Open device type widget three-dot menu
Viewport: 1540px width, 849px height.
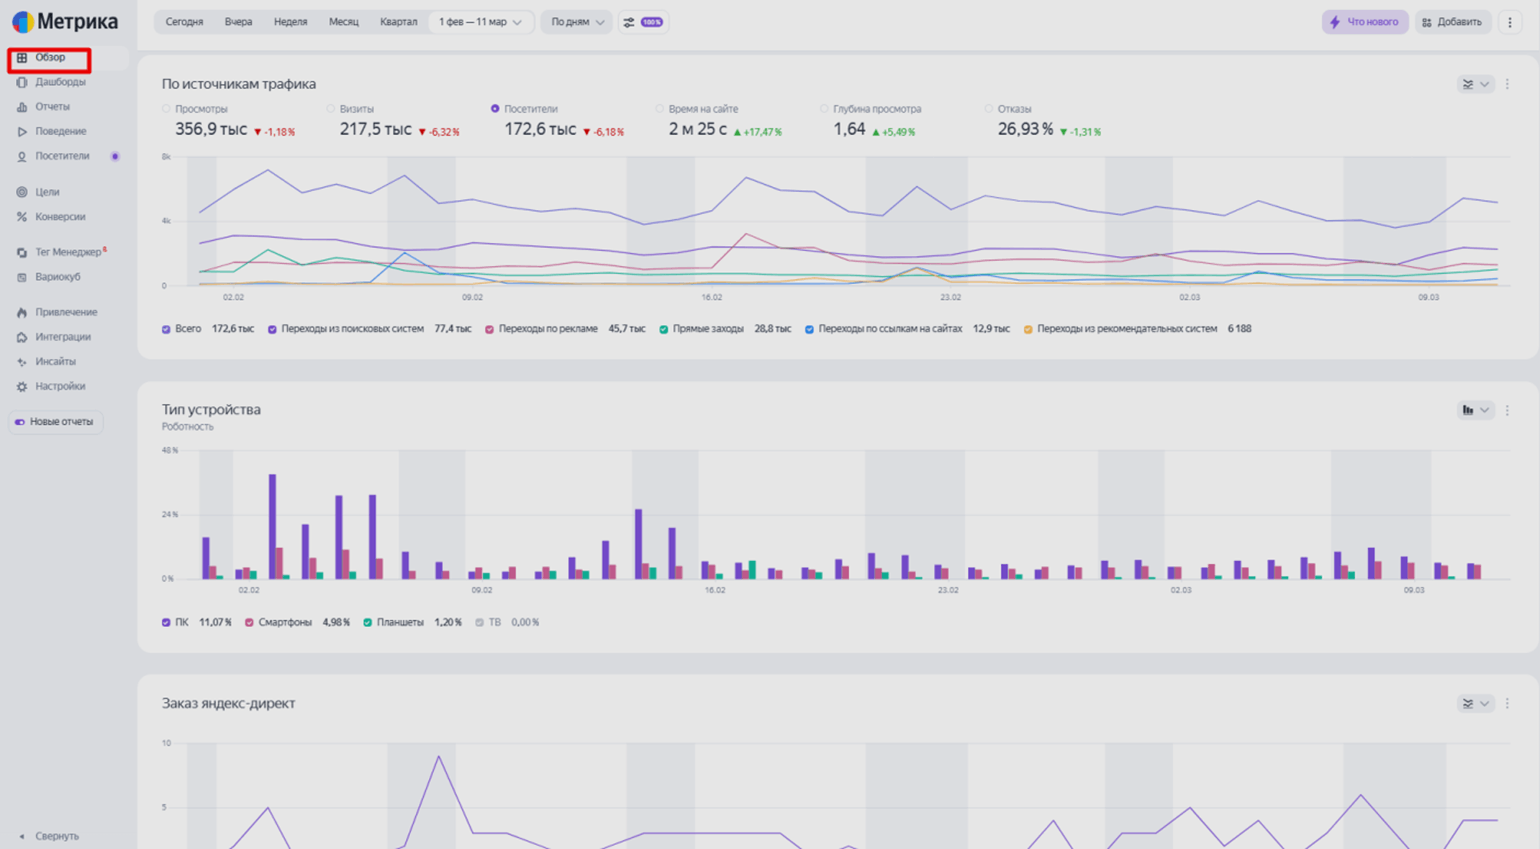coord(1507,410)
